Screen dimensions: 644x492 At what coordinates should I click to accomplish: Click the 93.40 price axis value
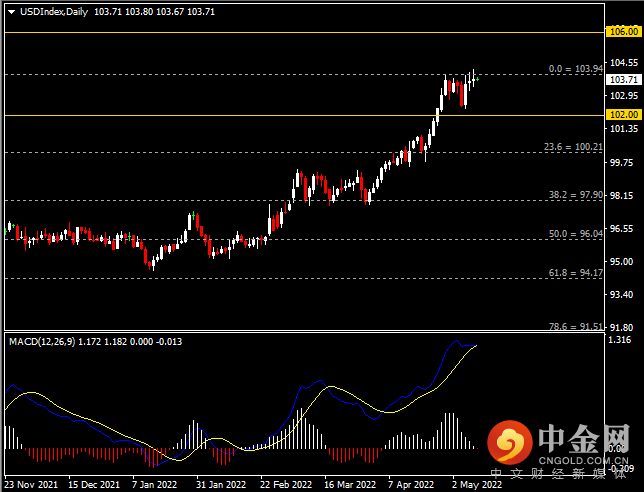click(x=622, y=294)
